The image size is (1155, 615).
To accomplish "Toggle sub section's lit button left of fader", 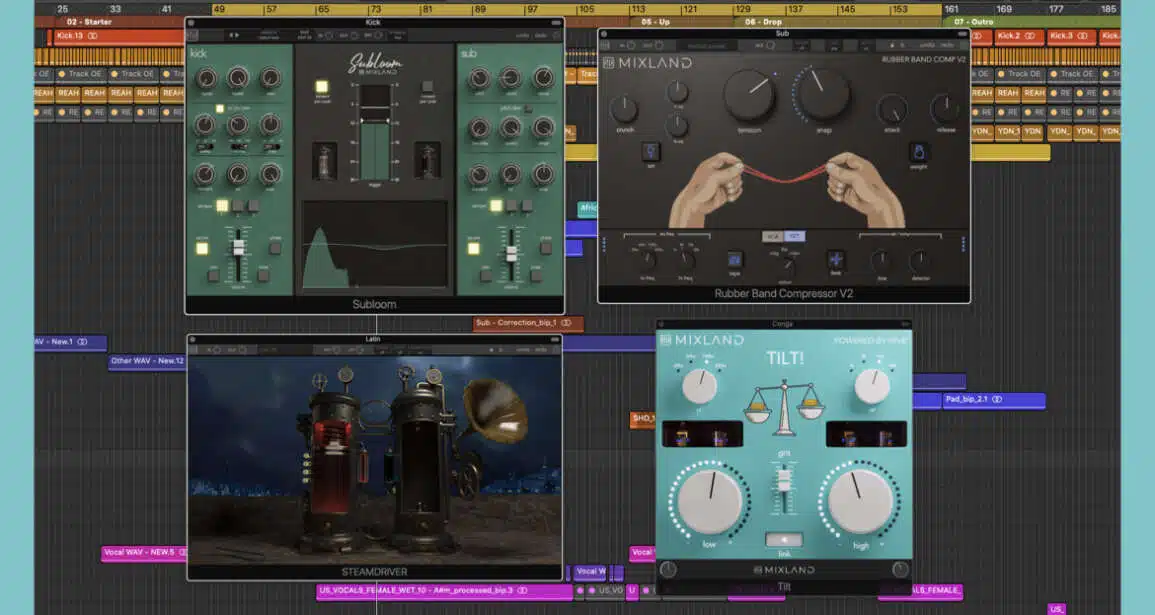I will (x=474, y=249).
